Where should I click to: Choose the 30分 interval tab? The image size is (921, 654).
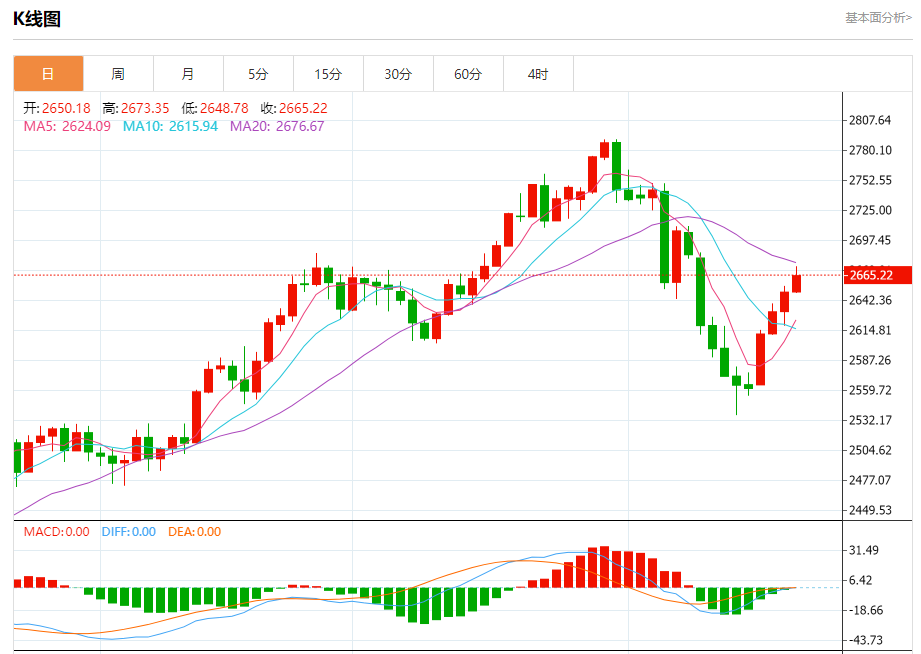(398, 74)
